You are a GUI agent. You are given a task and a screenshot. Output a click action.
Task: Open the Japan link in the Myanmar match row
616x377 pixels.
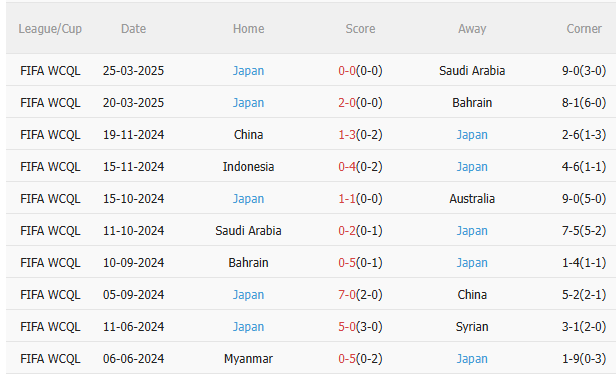(472, 359)
